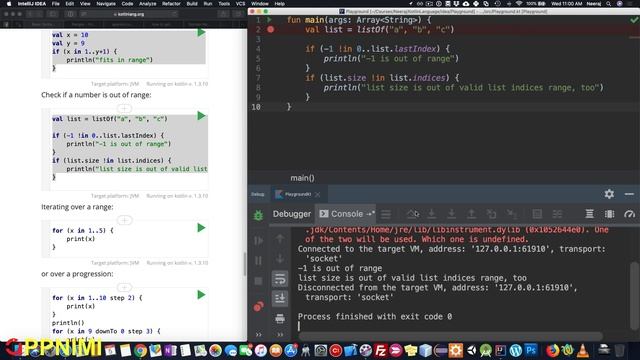Run the 'for (x in 1..5)' browser example

pyautogui.click(x=201, y=228)
